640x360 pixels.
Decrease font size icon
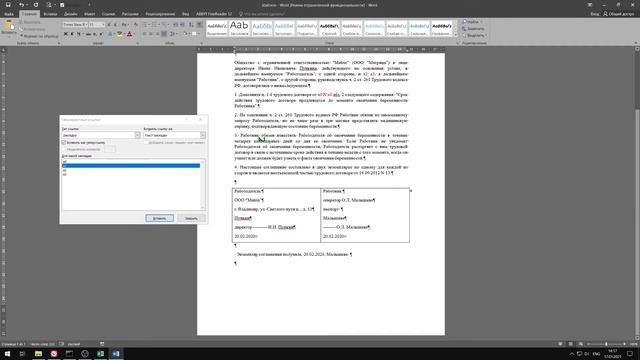click(x=115, y=25)
